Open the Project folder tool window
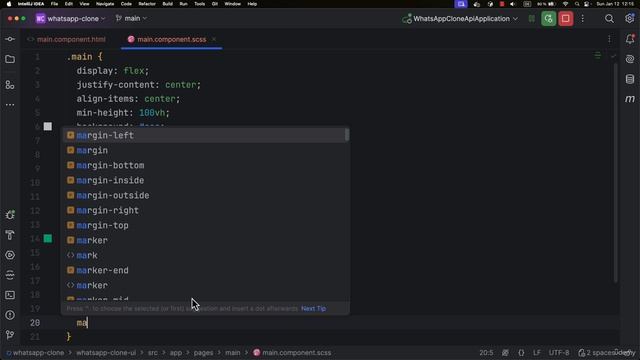Image resolution: width=640 pixels, height=360 pixels. pyautogui.click(x=10, y=60)
